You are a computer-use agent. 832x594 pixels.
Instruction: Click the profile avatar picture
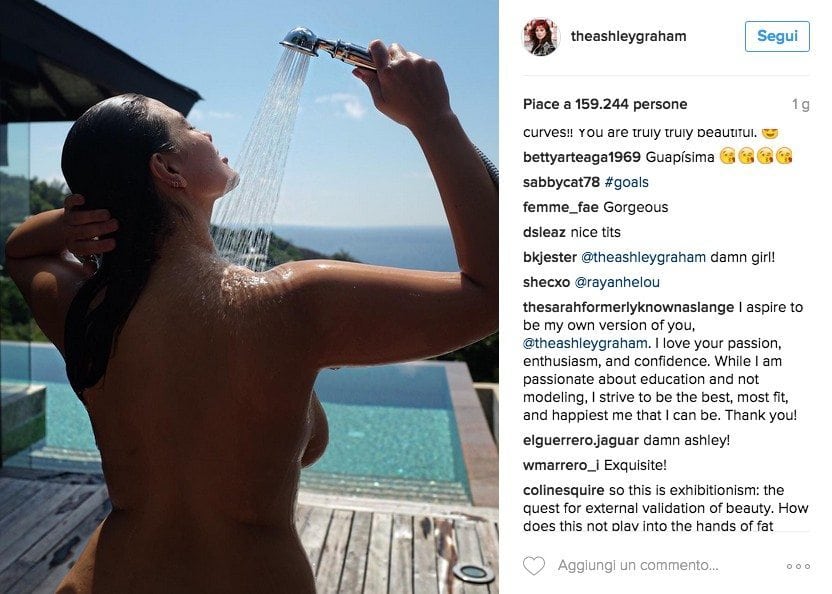pos(541,37)
